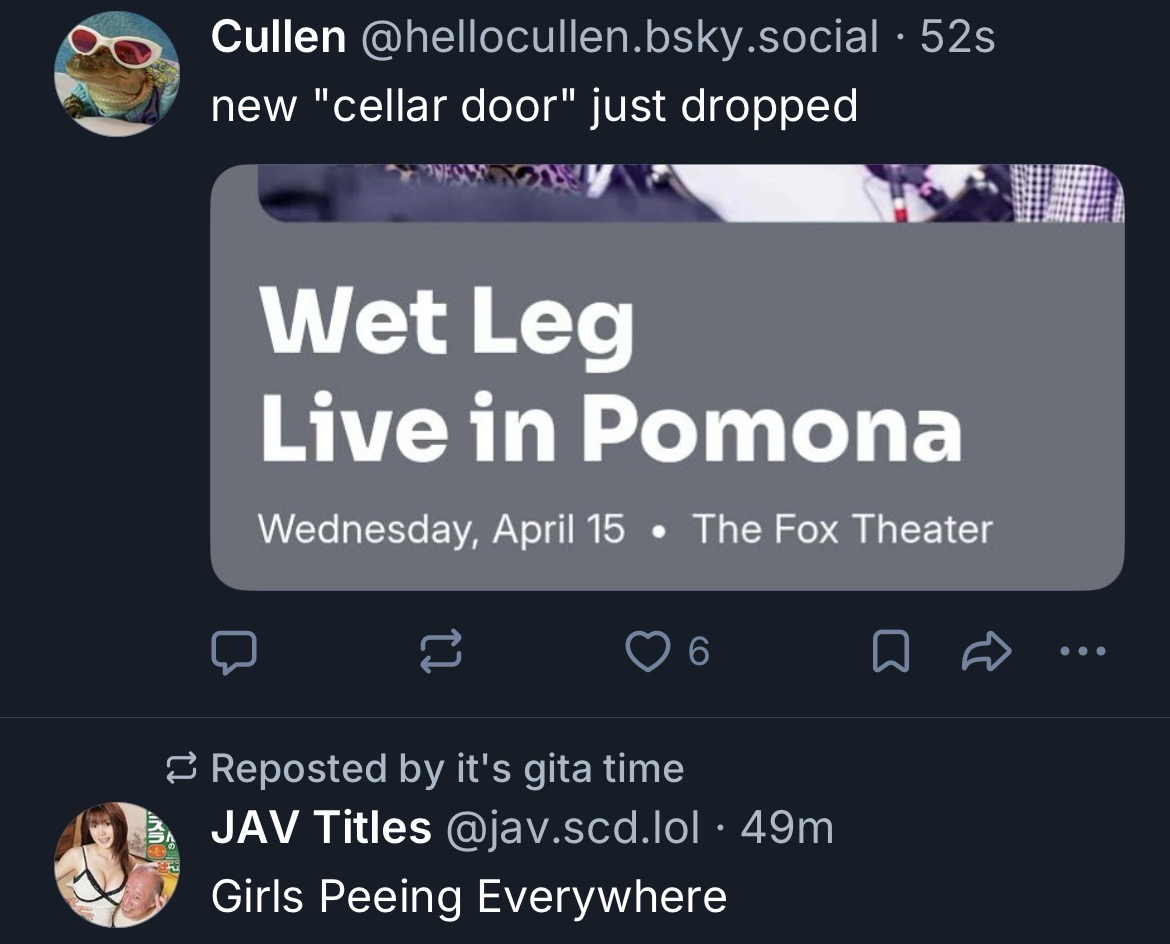This screenshot has width=1170, height=944.
Task: Open the Wet Leg event image
Action: 667,377
